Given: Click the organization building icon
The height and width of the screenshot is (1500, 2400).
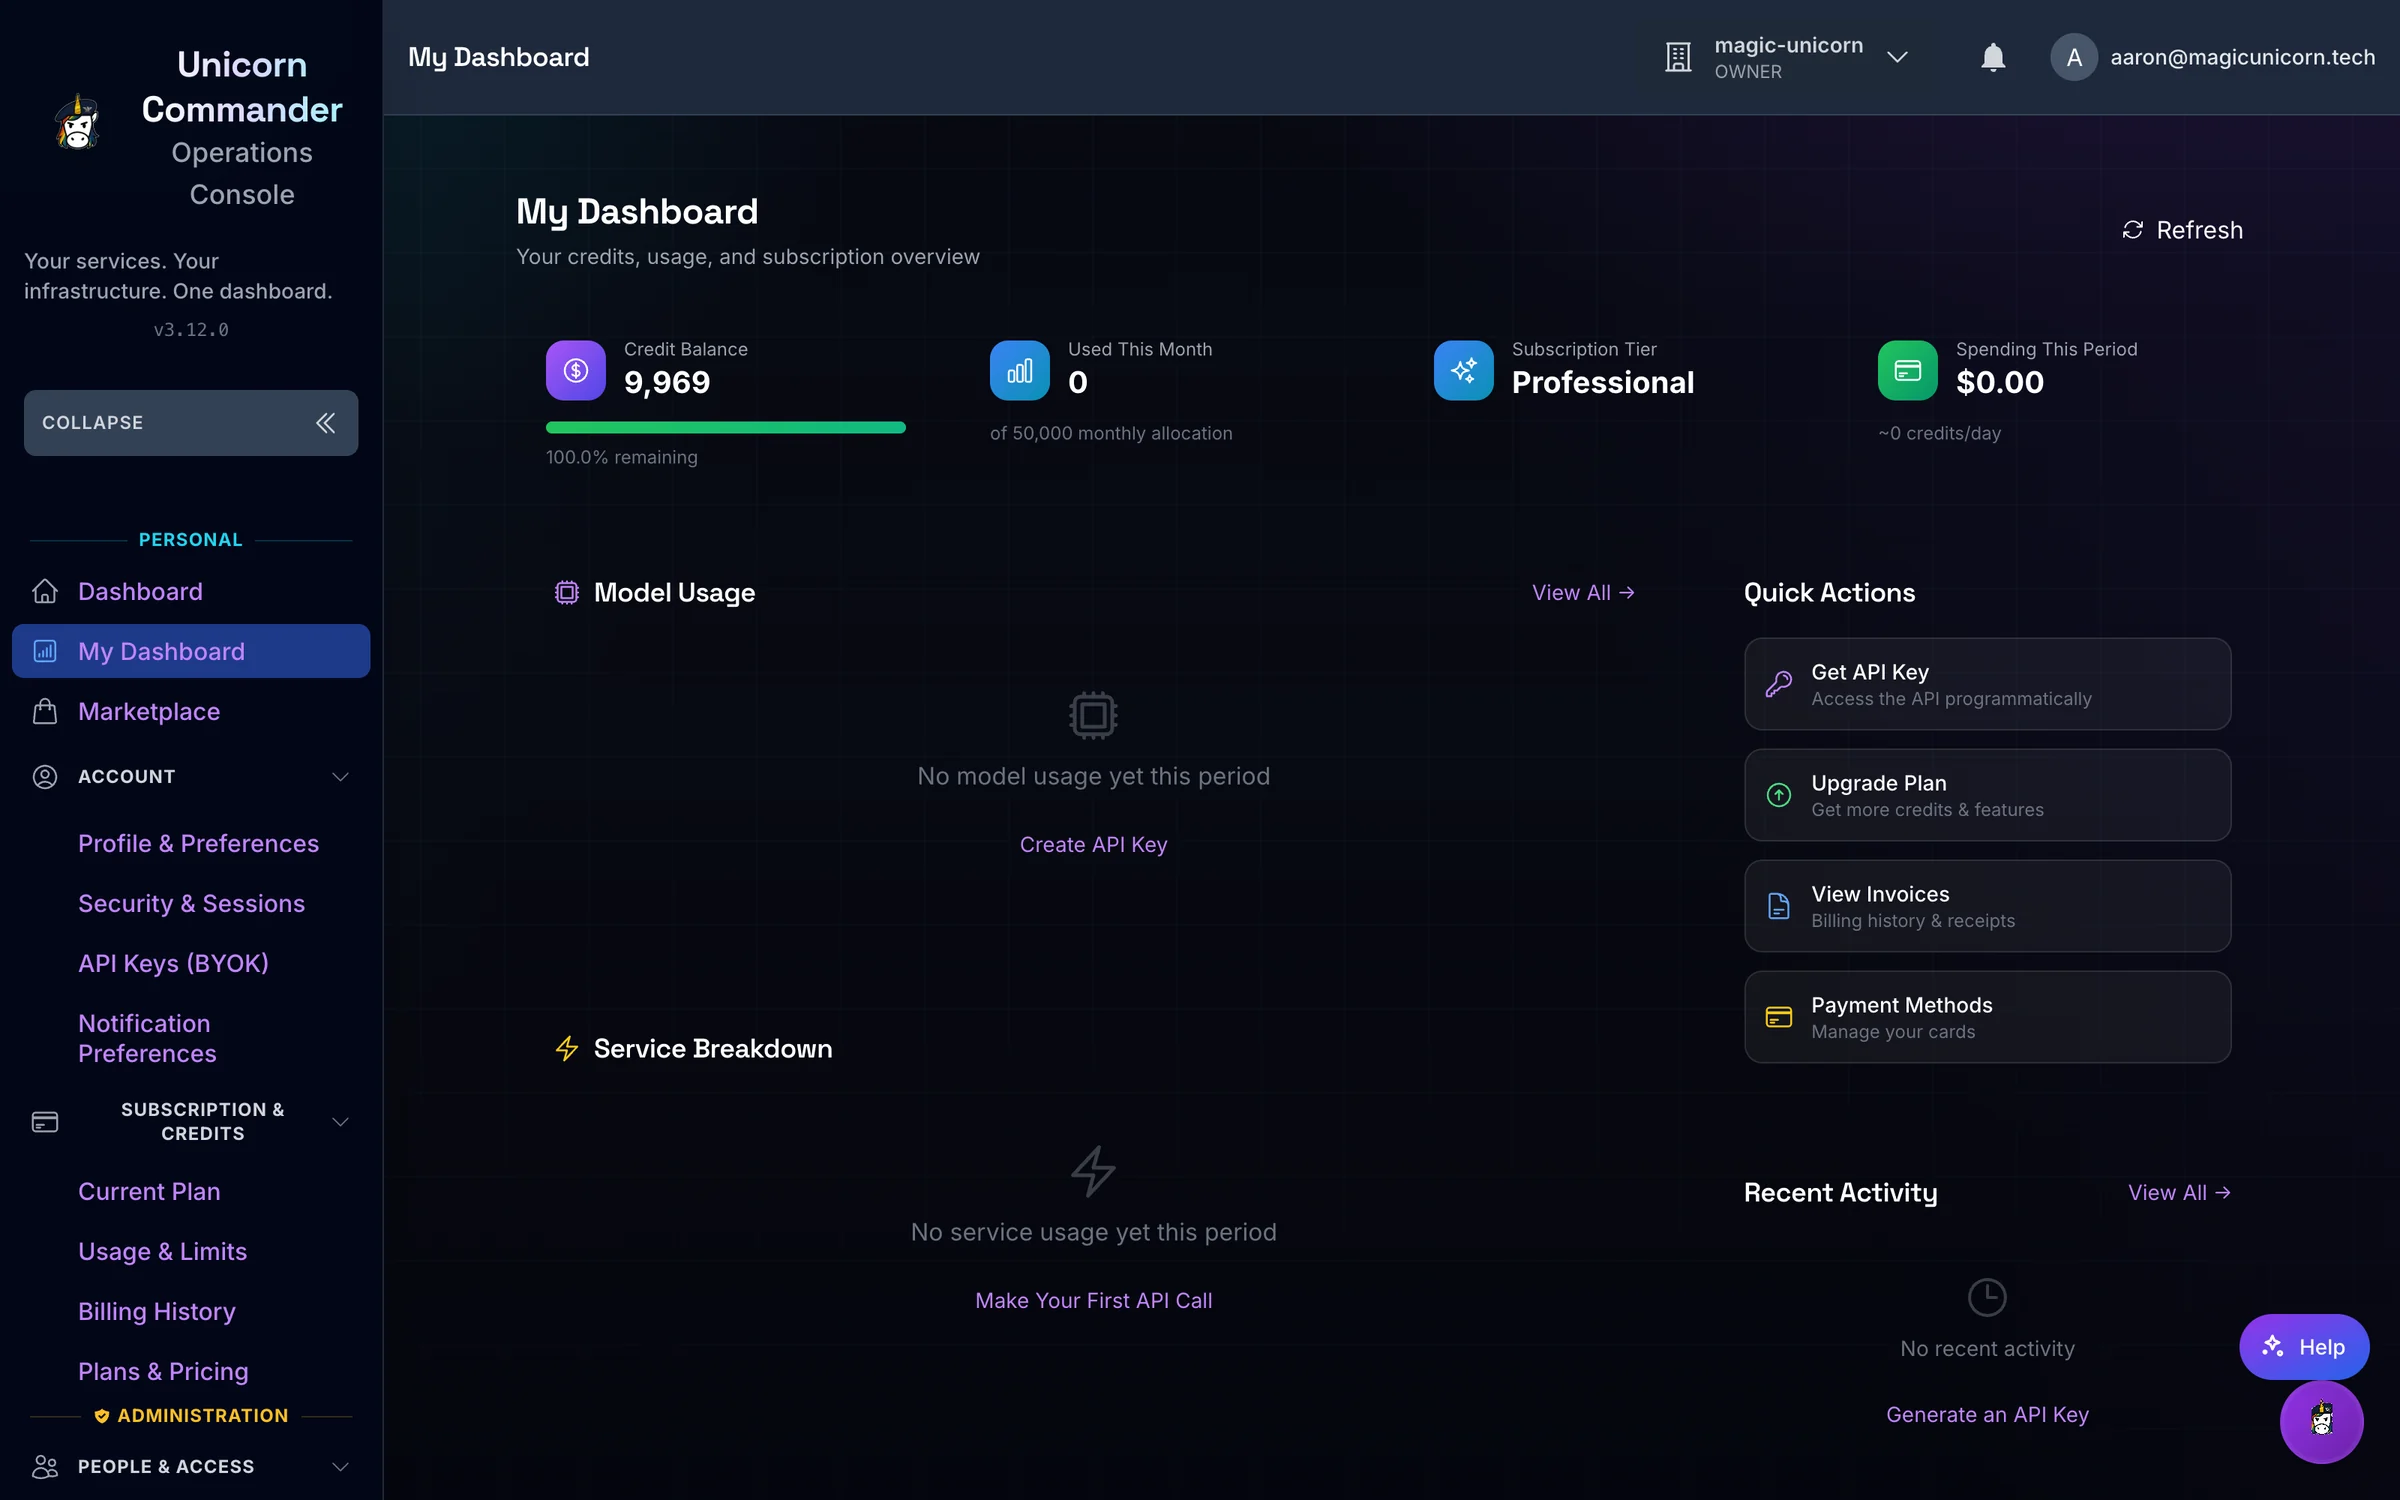Looking at the screenshot, I should [1678, 58].
